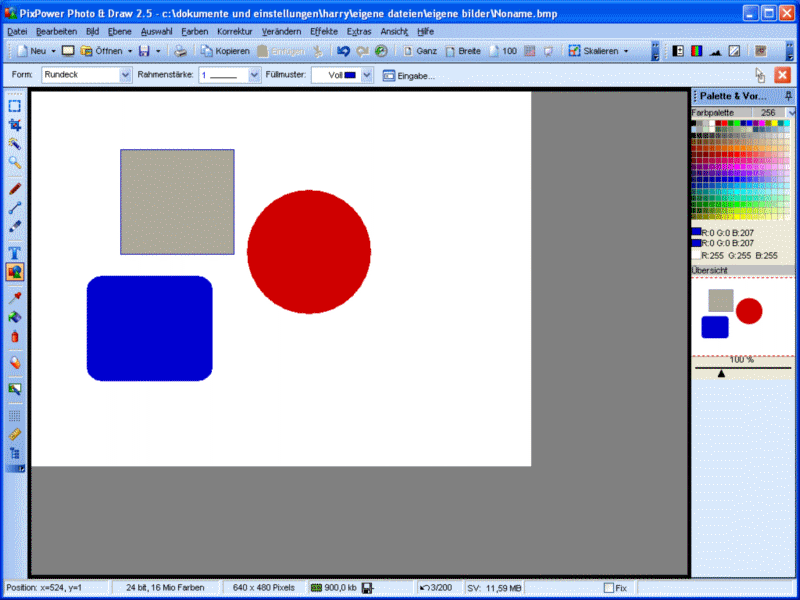Open the Rahmenstärke dropdown
Image resolution: width=800 pixels, height=600 pixels.
[255, 76]
